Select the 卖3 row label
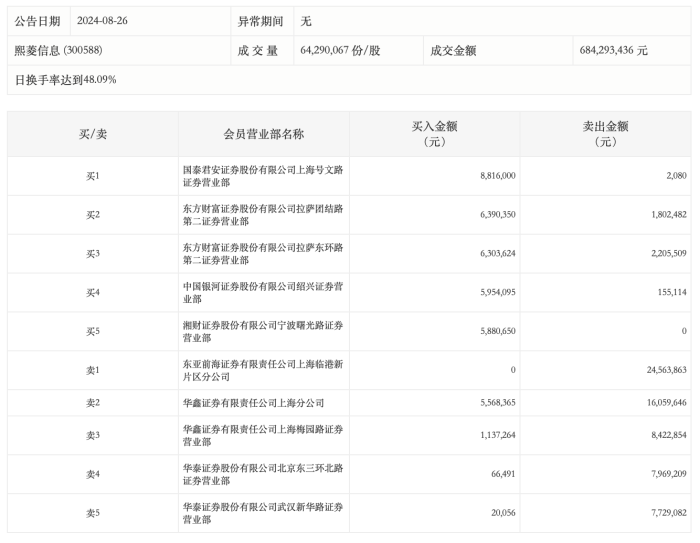The height and width of the screenshot is (543, 700). point(93,435)
